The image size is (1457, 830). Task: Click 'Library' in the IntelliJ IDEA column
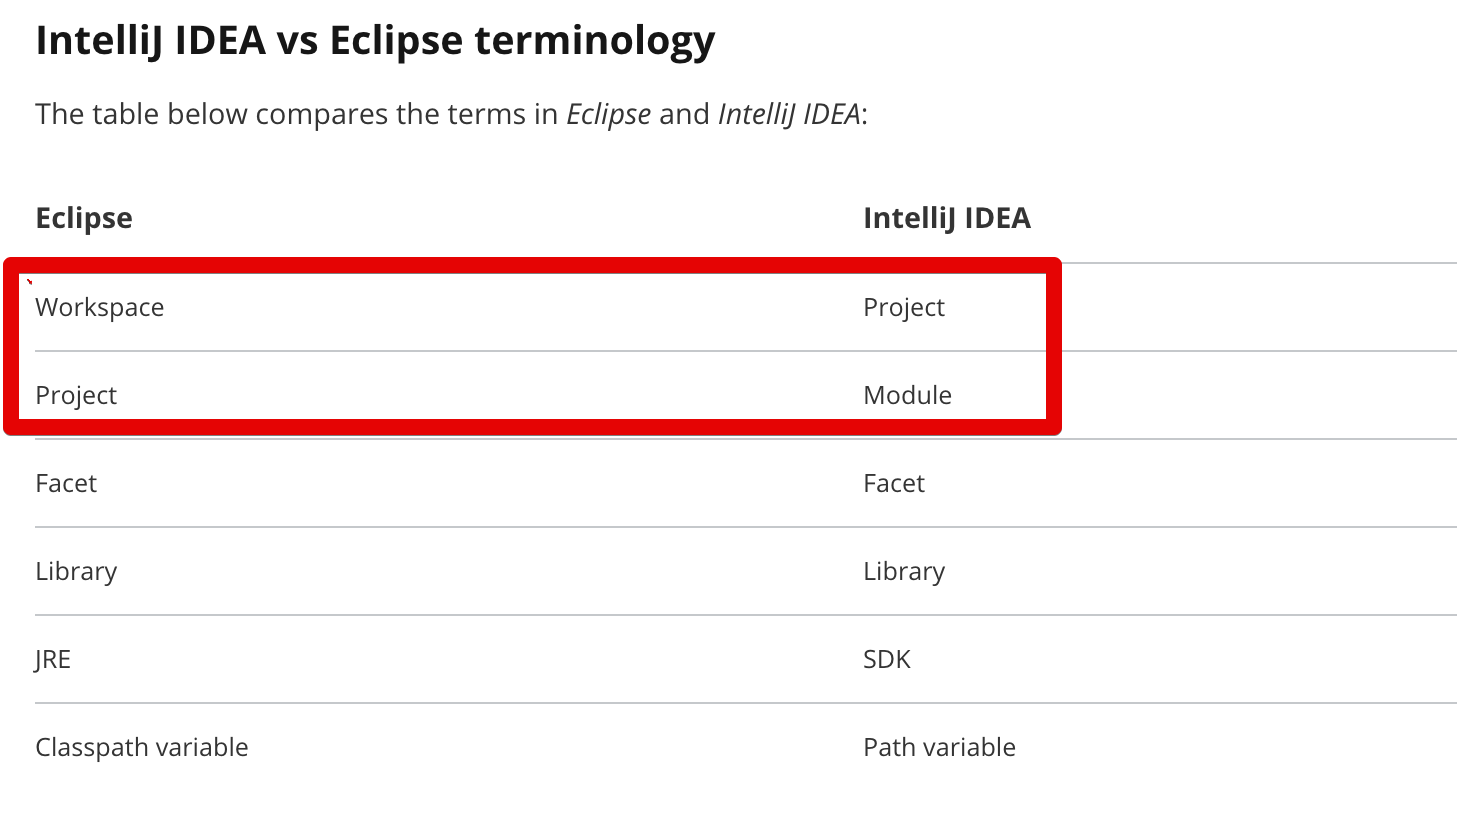[904, 572]
